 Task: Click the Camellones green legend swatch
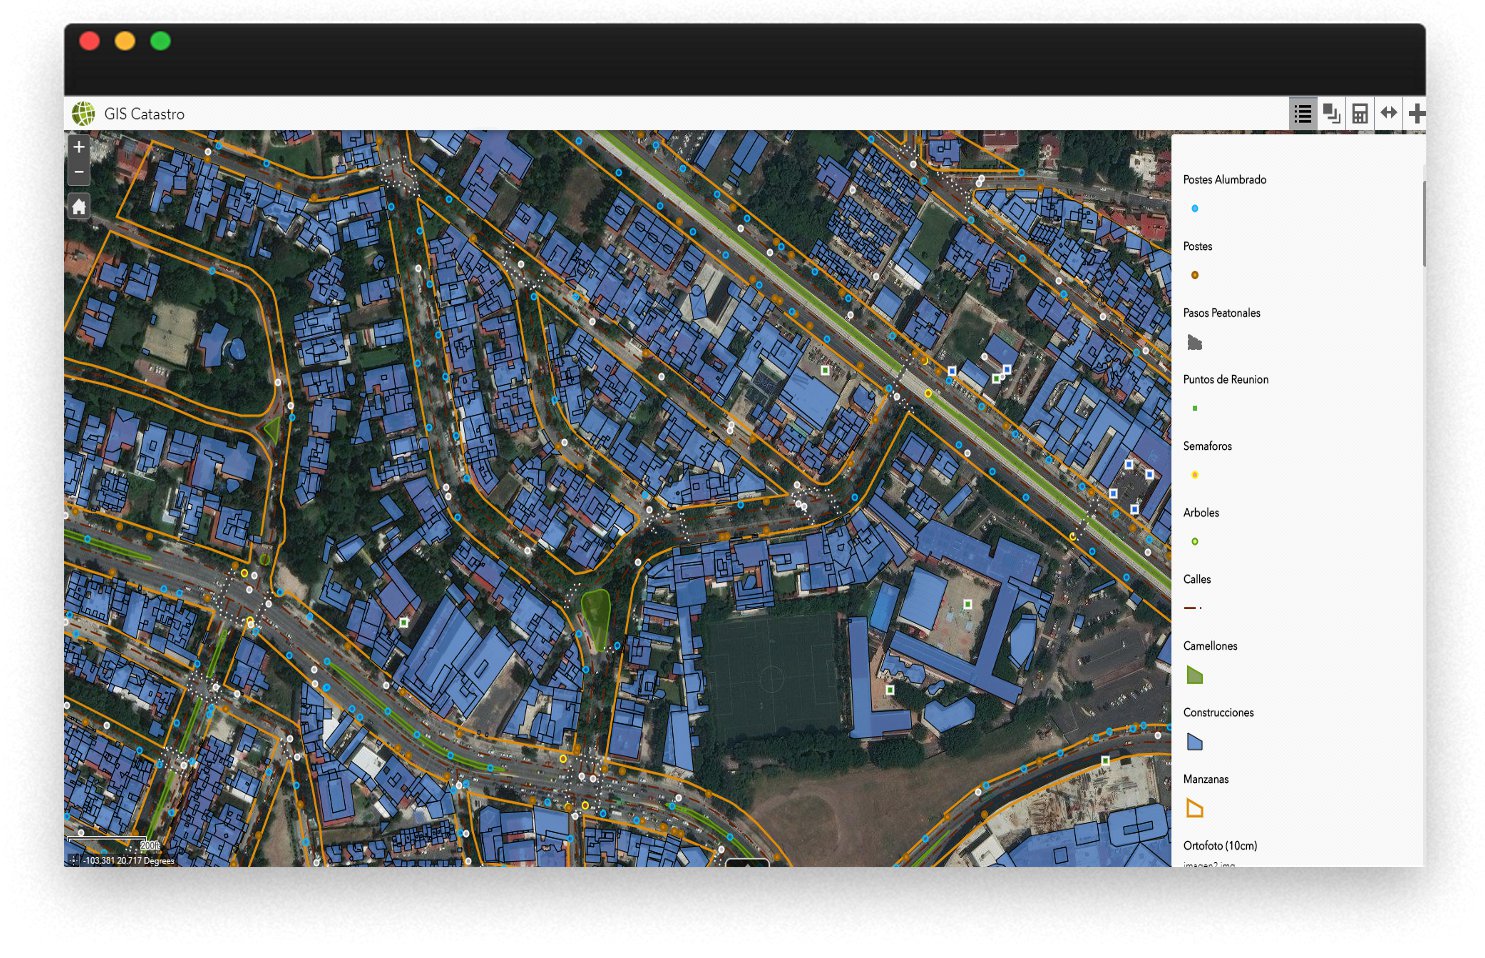[1194, 675]
